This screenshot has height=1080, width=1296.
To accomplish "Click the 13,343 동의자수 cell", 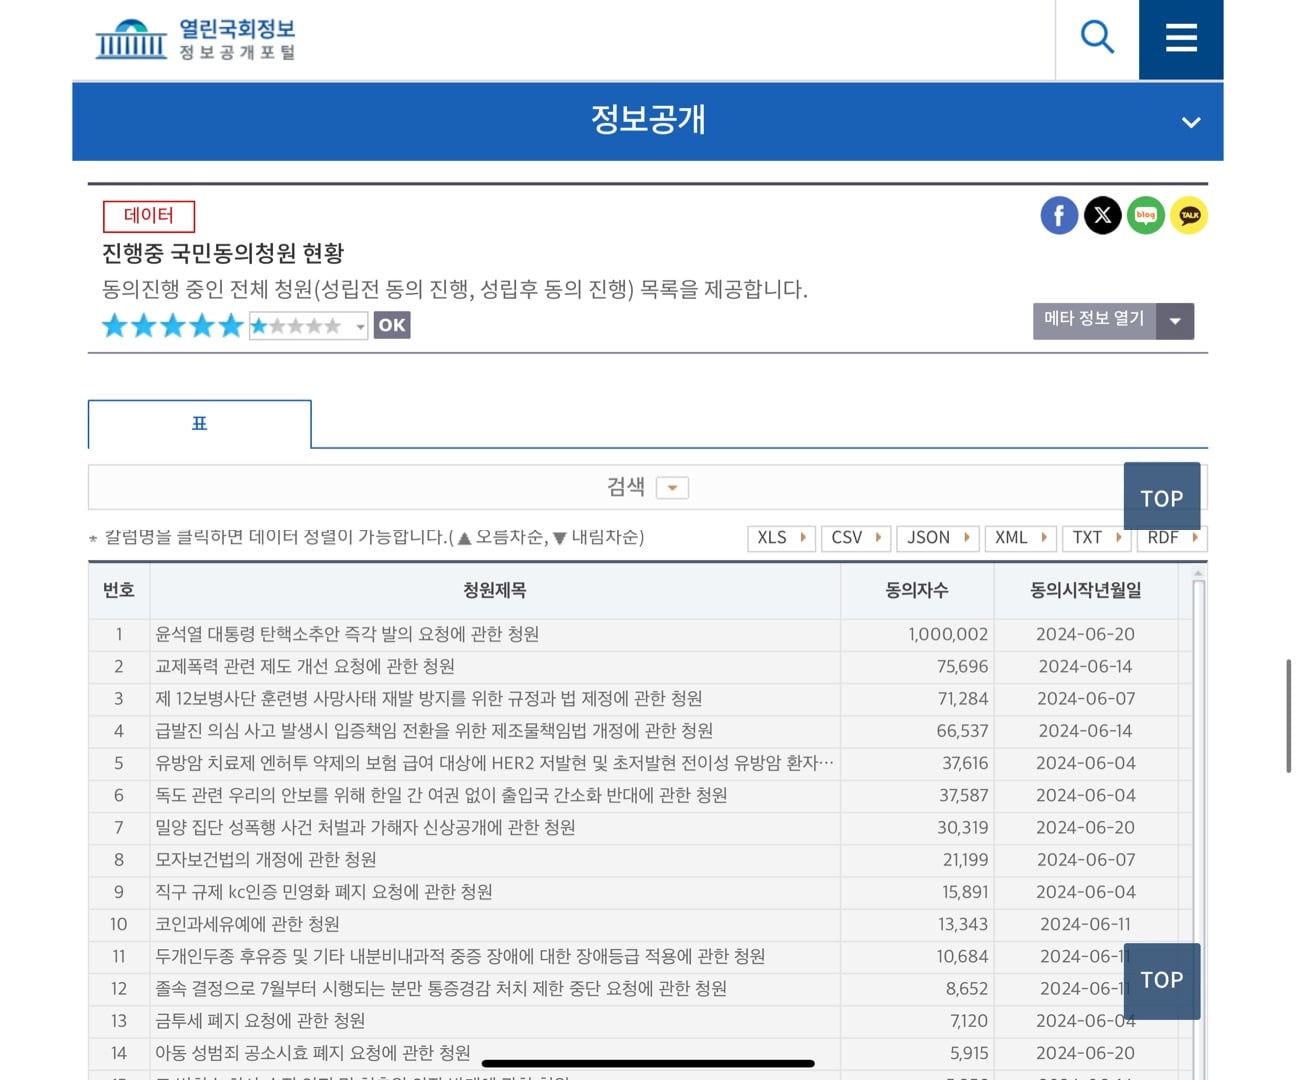I will pos(917,924).
